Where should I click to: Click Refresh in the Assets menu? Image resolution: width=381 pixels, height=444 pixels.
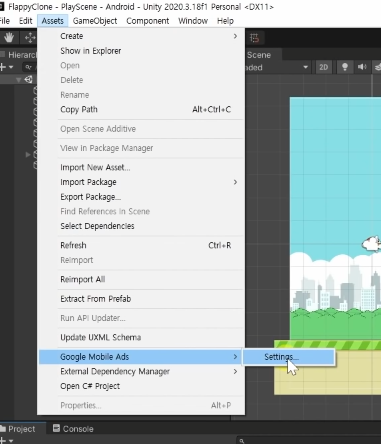tap(141, 245)
